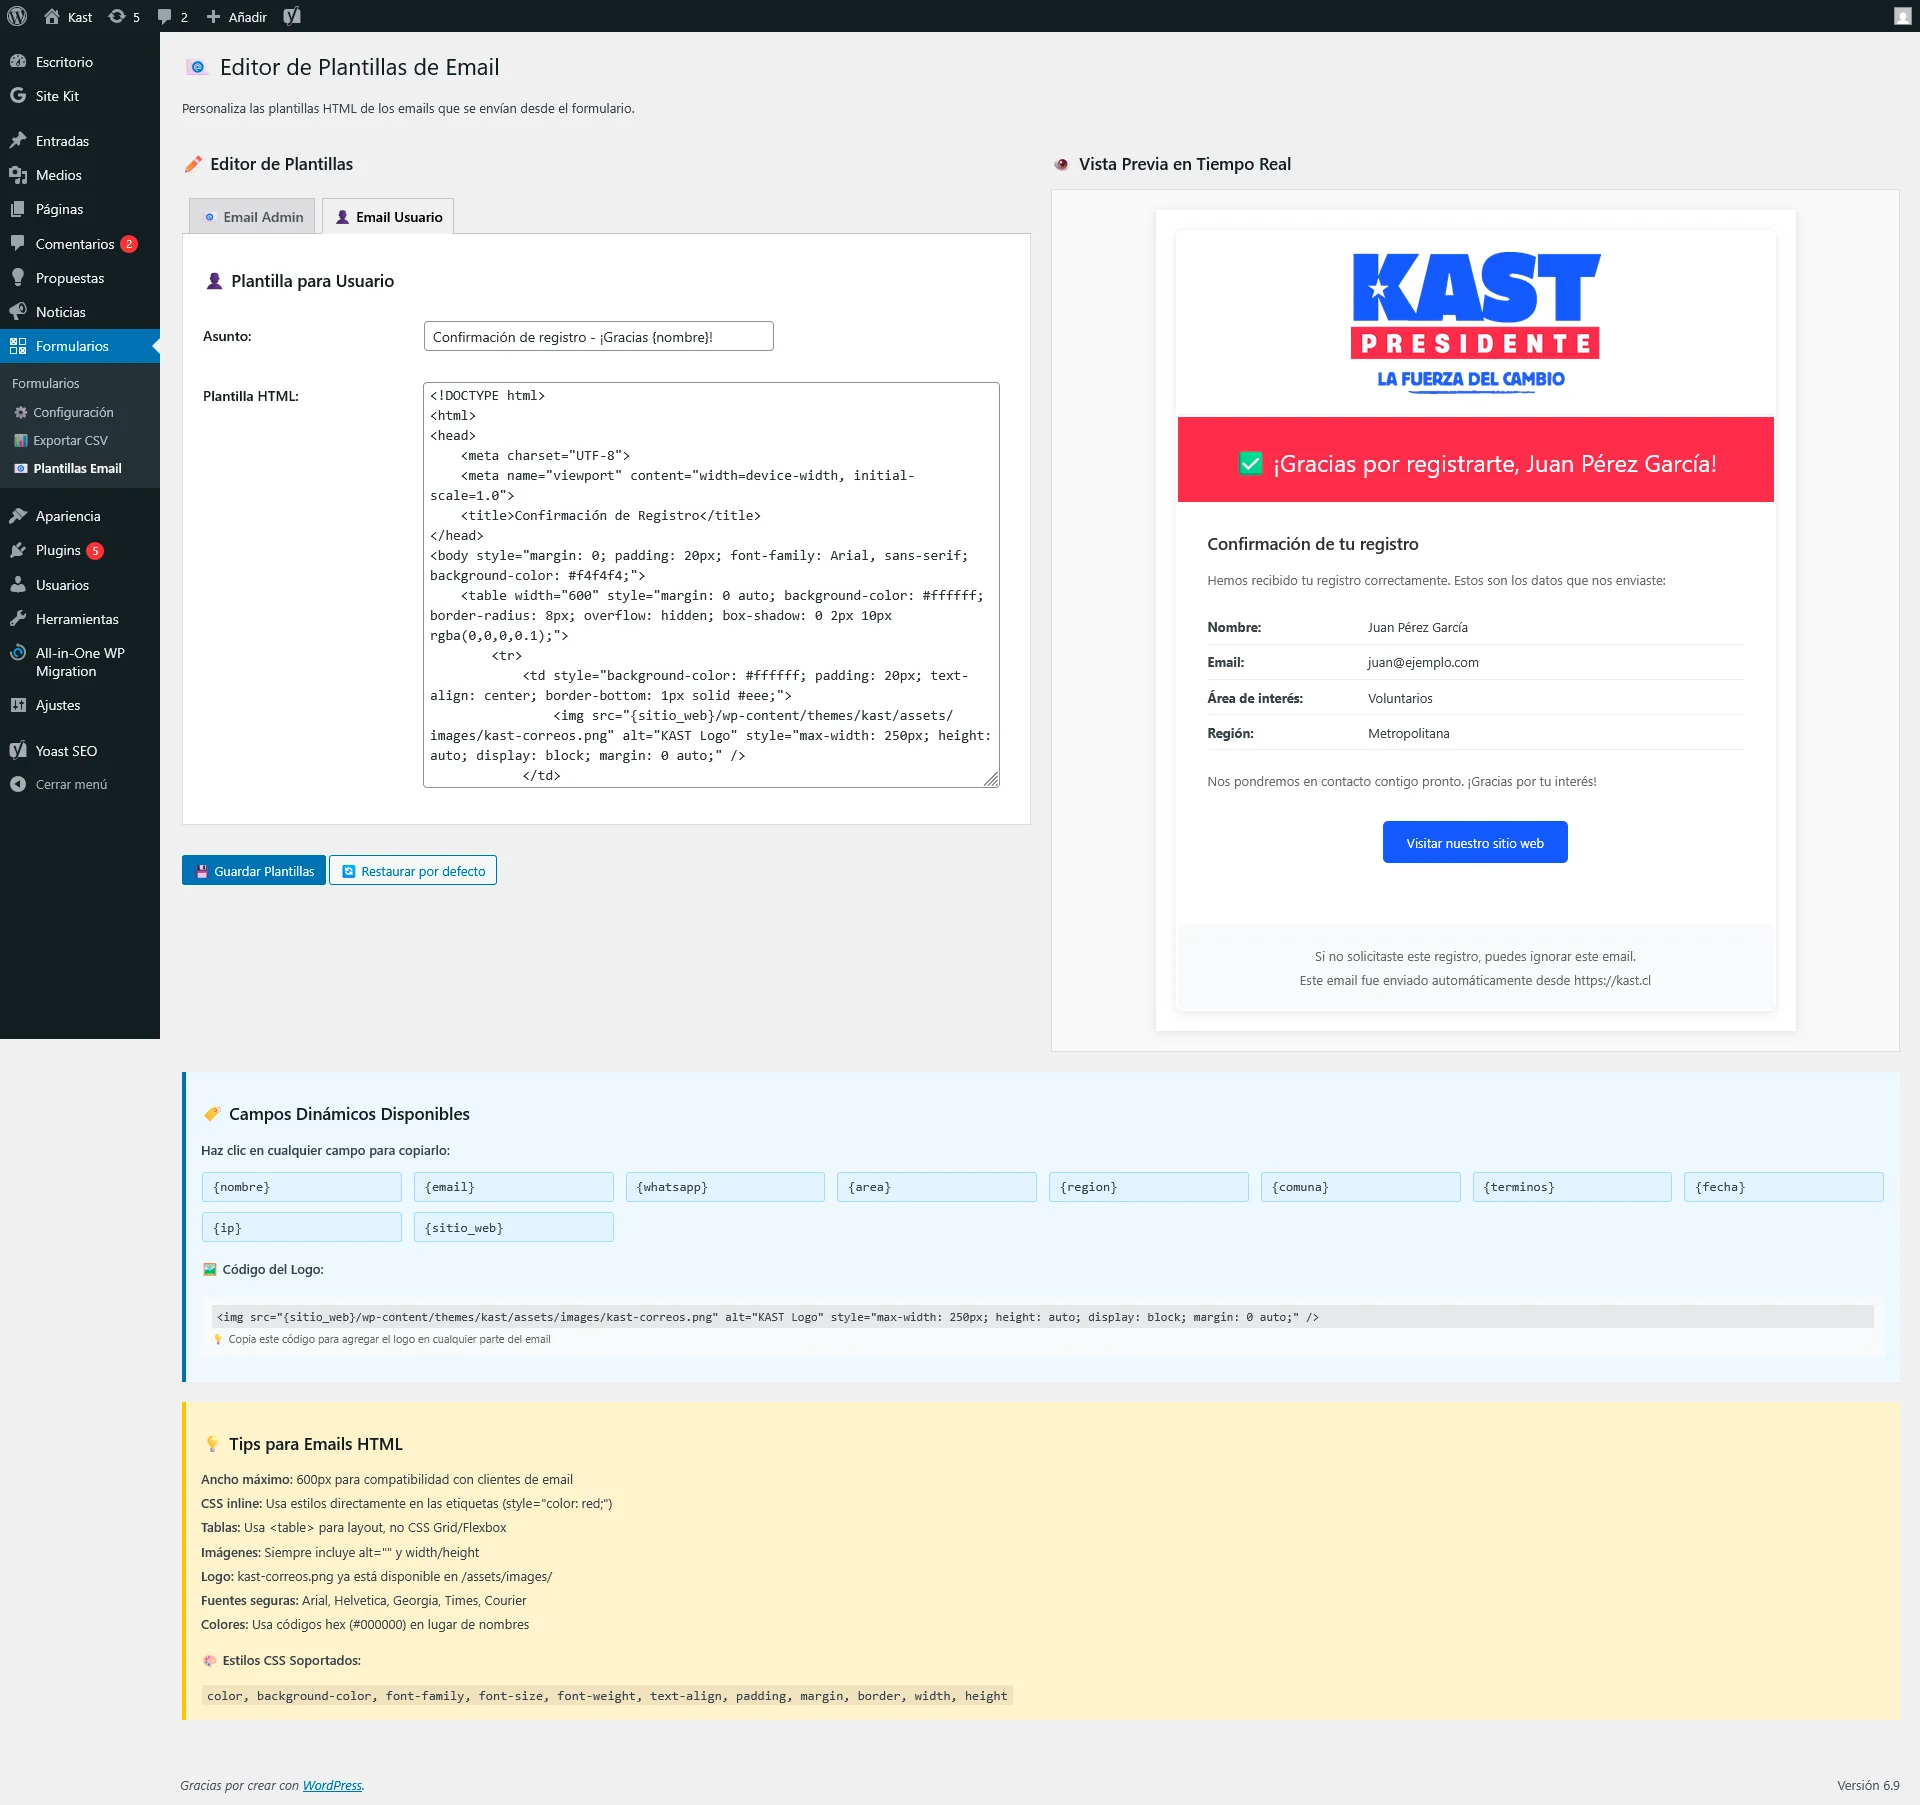Viewport: 1920px width, 1805px height.
Task: Click the Plantilla HTML textarea resize handle
Action: pos(991,779)
